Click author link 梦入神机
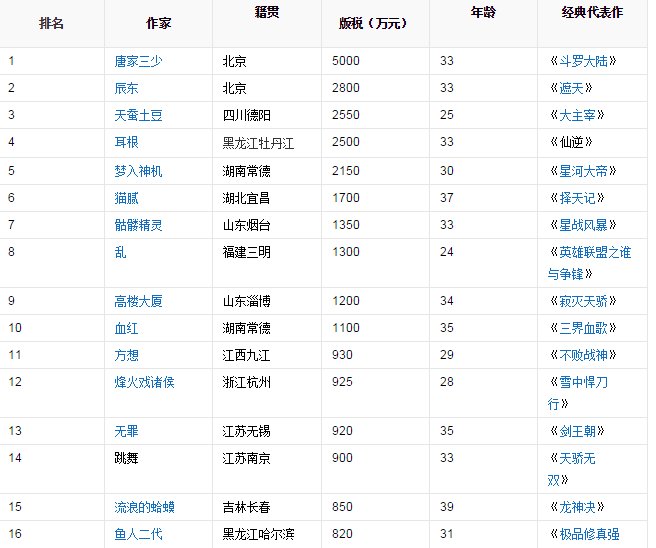The width and height of the screenshot is (656, 548). (x=138, y=171)
